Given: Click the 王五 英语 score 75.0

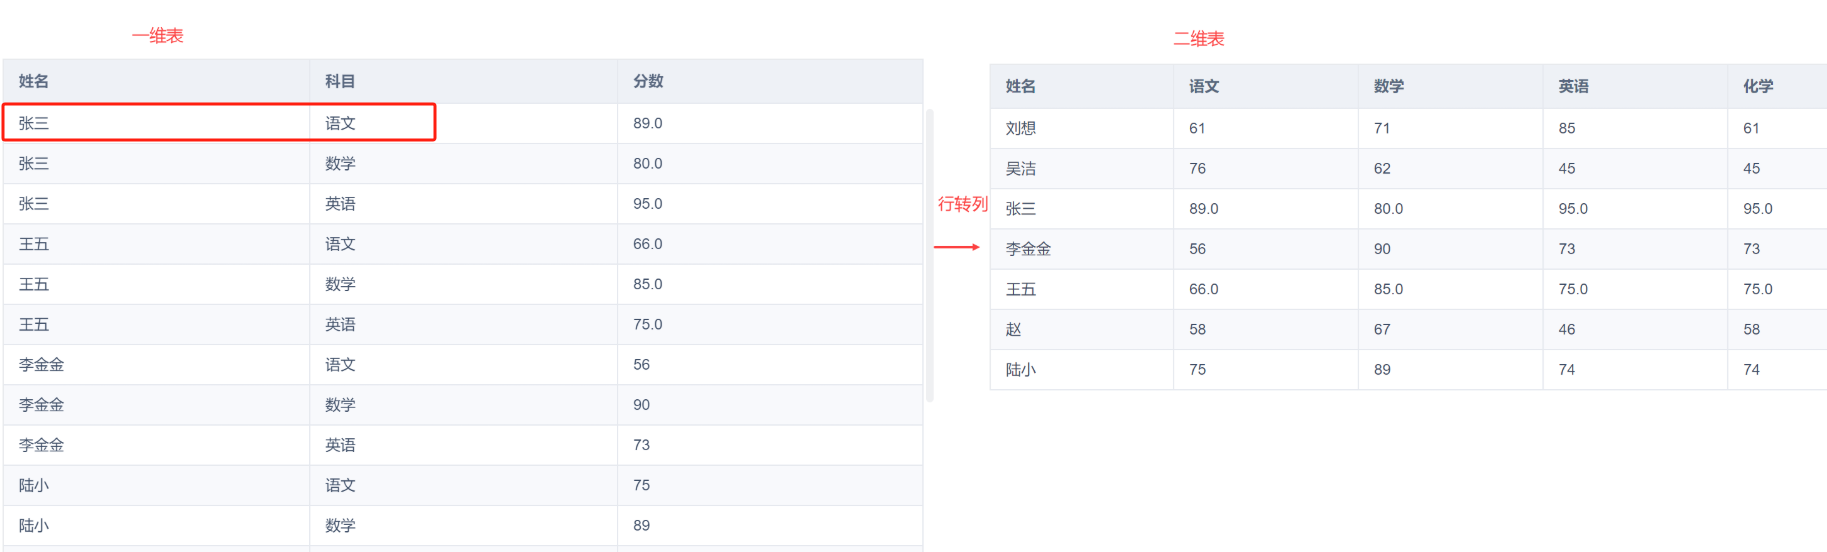Looking at the screenshot, I should [x=647, y=324].
